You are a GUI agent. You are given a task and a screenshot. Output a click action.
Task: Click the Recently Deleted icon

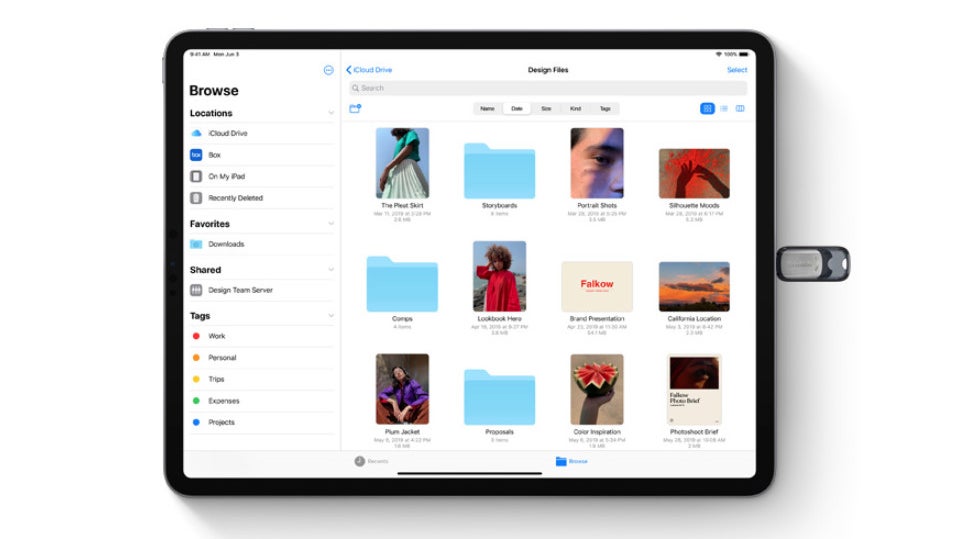tap(196, 198)
